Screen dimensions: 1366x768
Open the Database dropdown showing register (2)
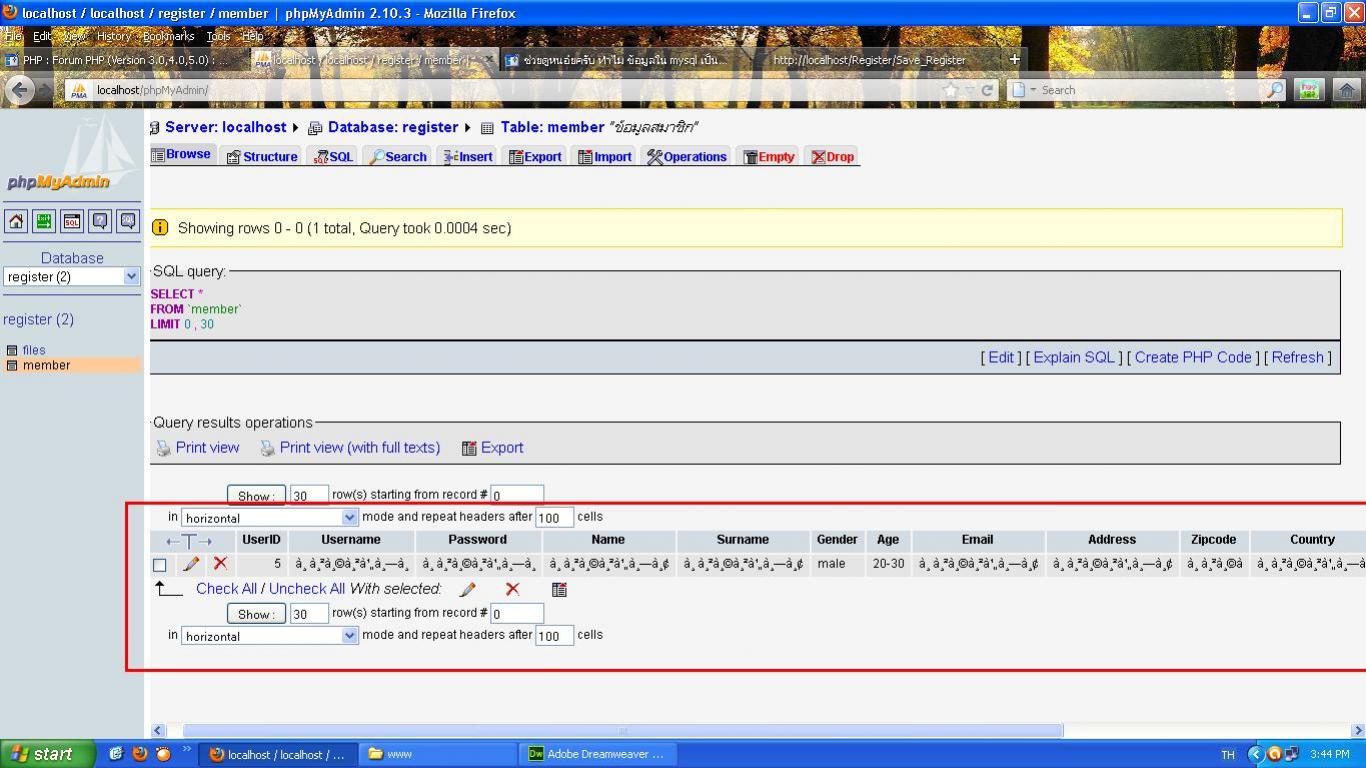pyautogui.click(x=72, y=277)
